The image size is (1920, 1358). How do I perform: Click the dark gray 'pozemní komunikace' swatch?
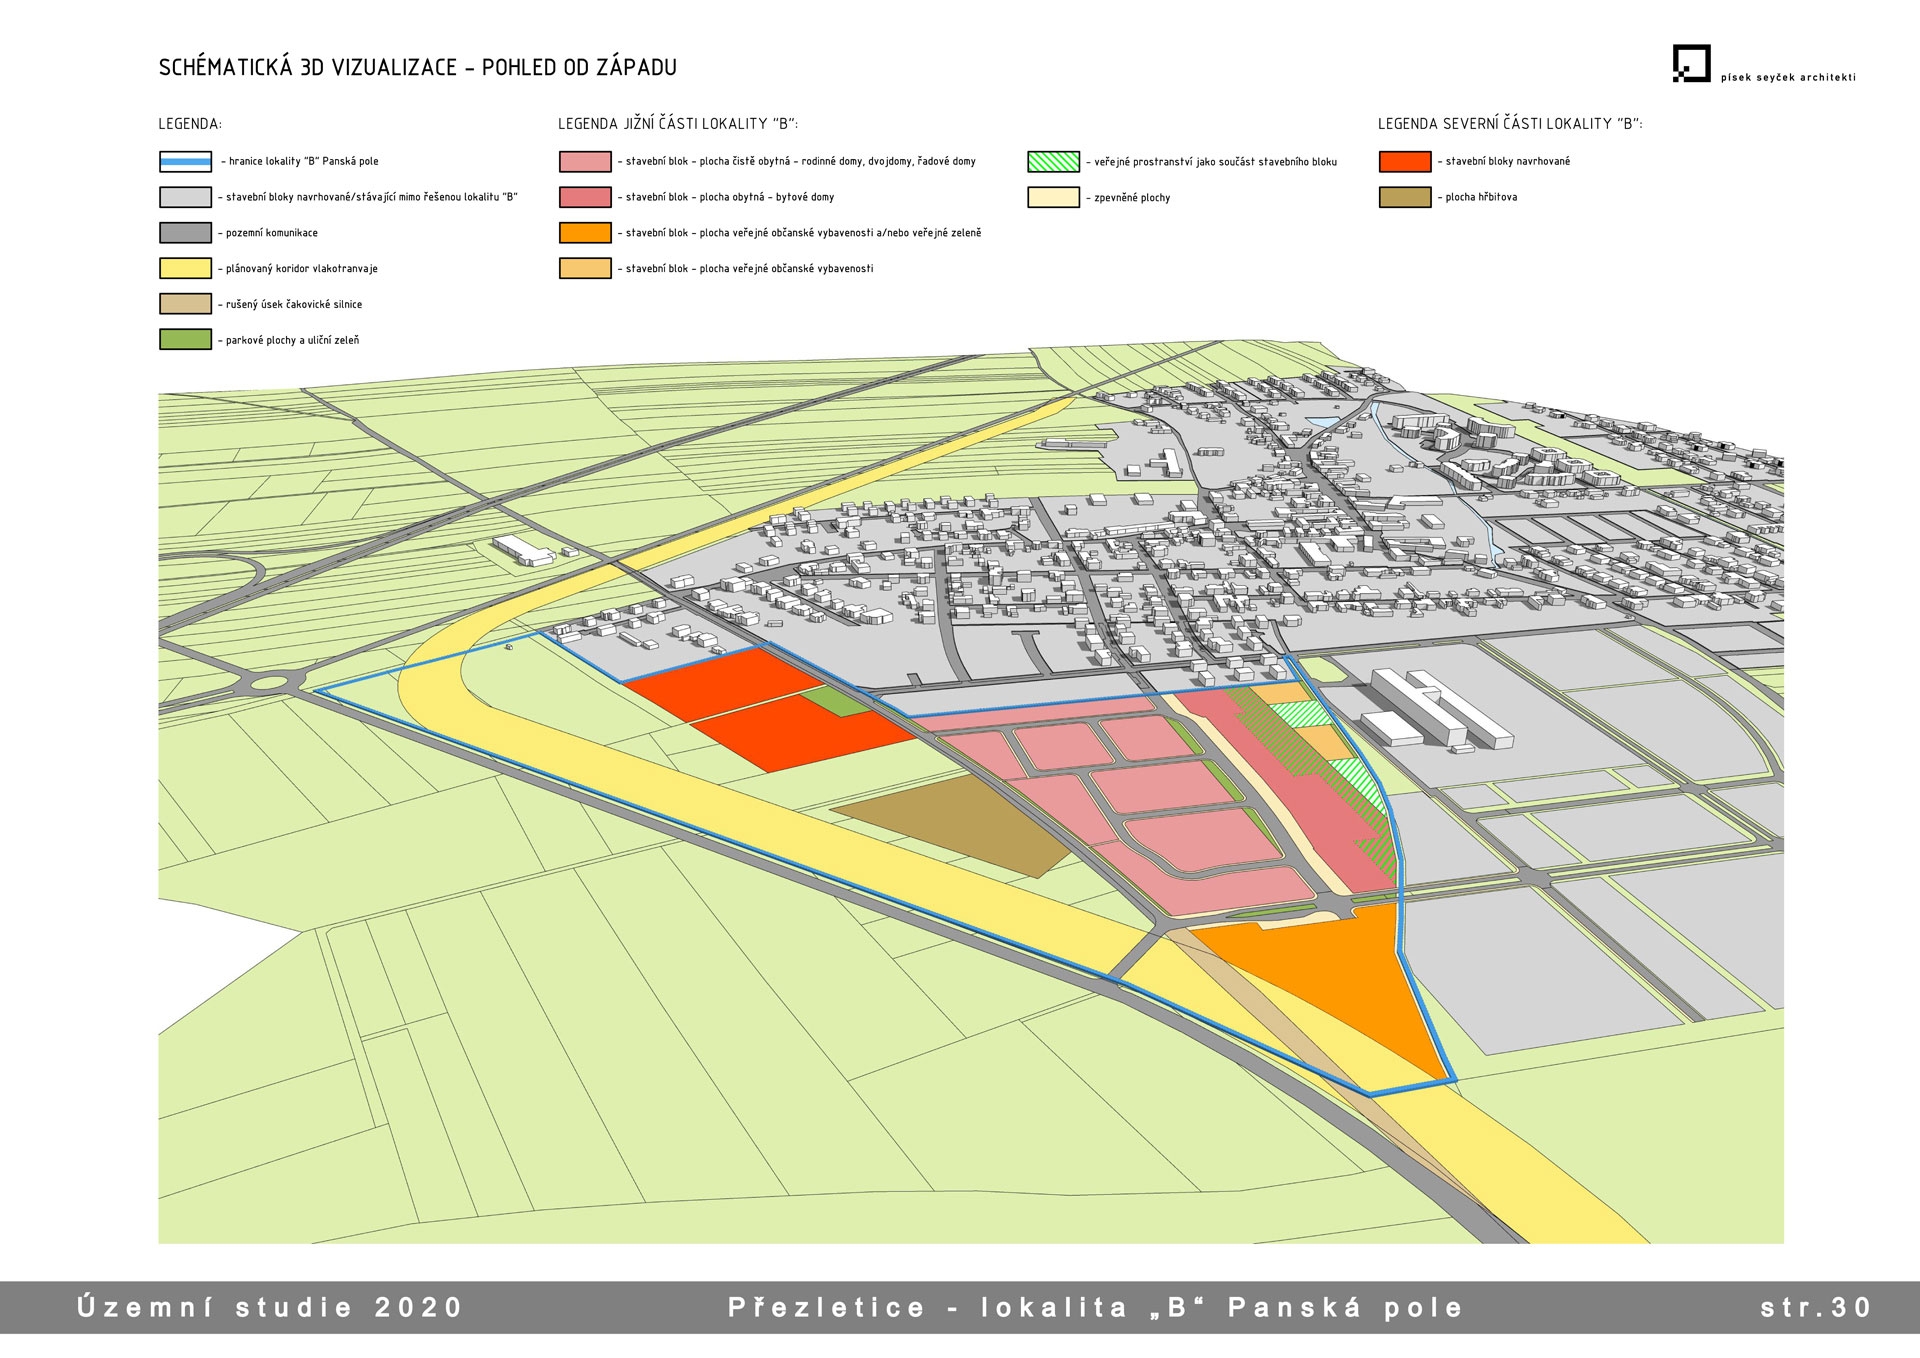(x=185, y=233)
